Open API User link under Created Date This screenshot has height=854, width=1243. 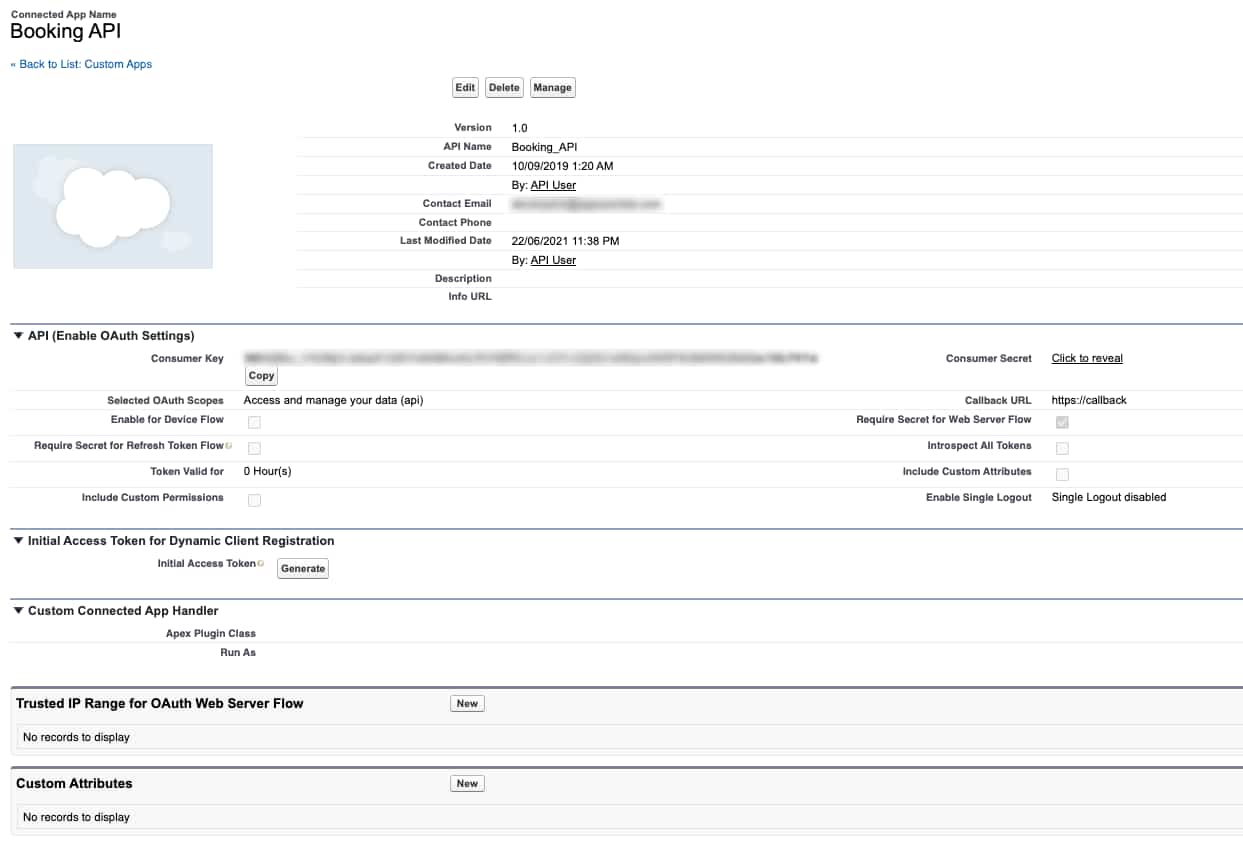tap(553, 185)
